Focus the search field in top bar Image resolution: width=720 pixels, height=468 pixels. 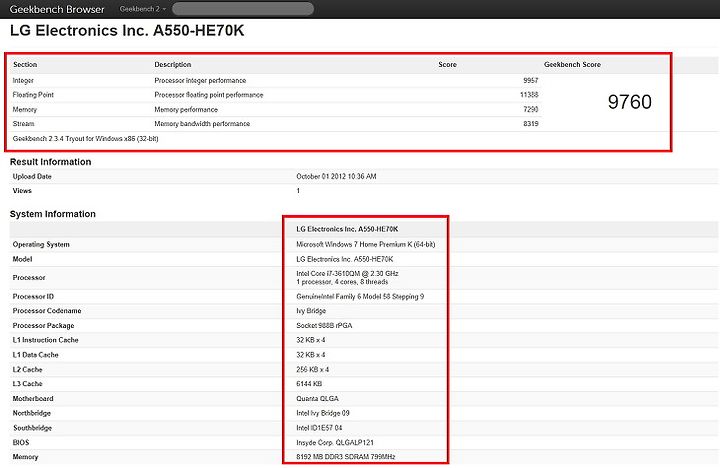coord(243,9)
